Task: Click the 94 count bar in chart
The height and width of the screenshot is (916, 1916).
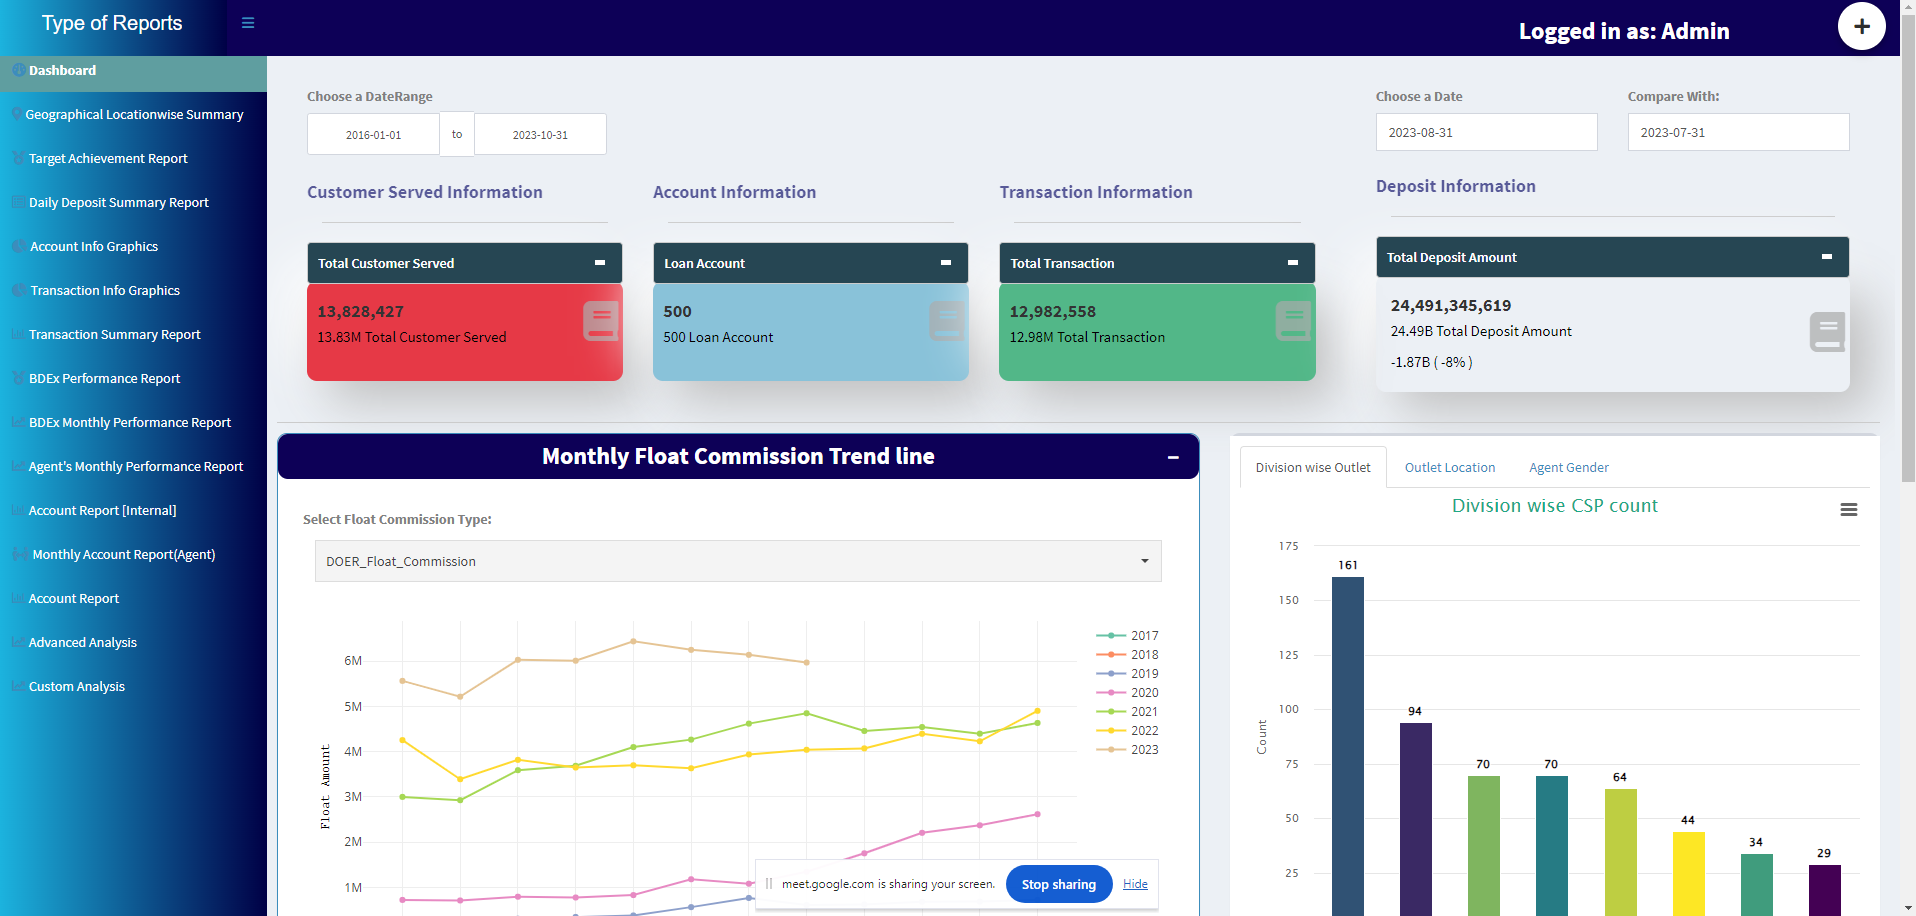Action: tap(1416, 819)
